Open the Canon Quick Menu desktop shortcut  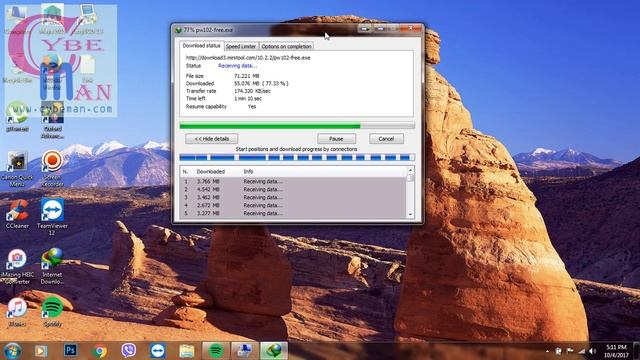tap(17, 169)
